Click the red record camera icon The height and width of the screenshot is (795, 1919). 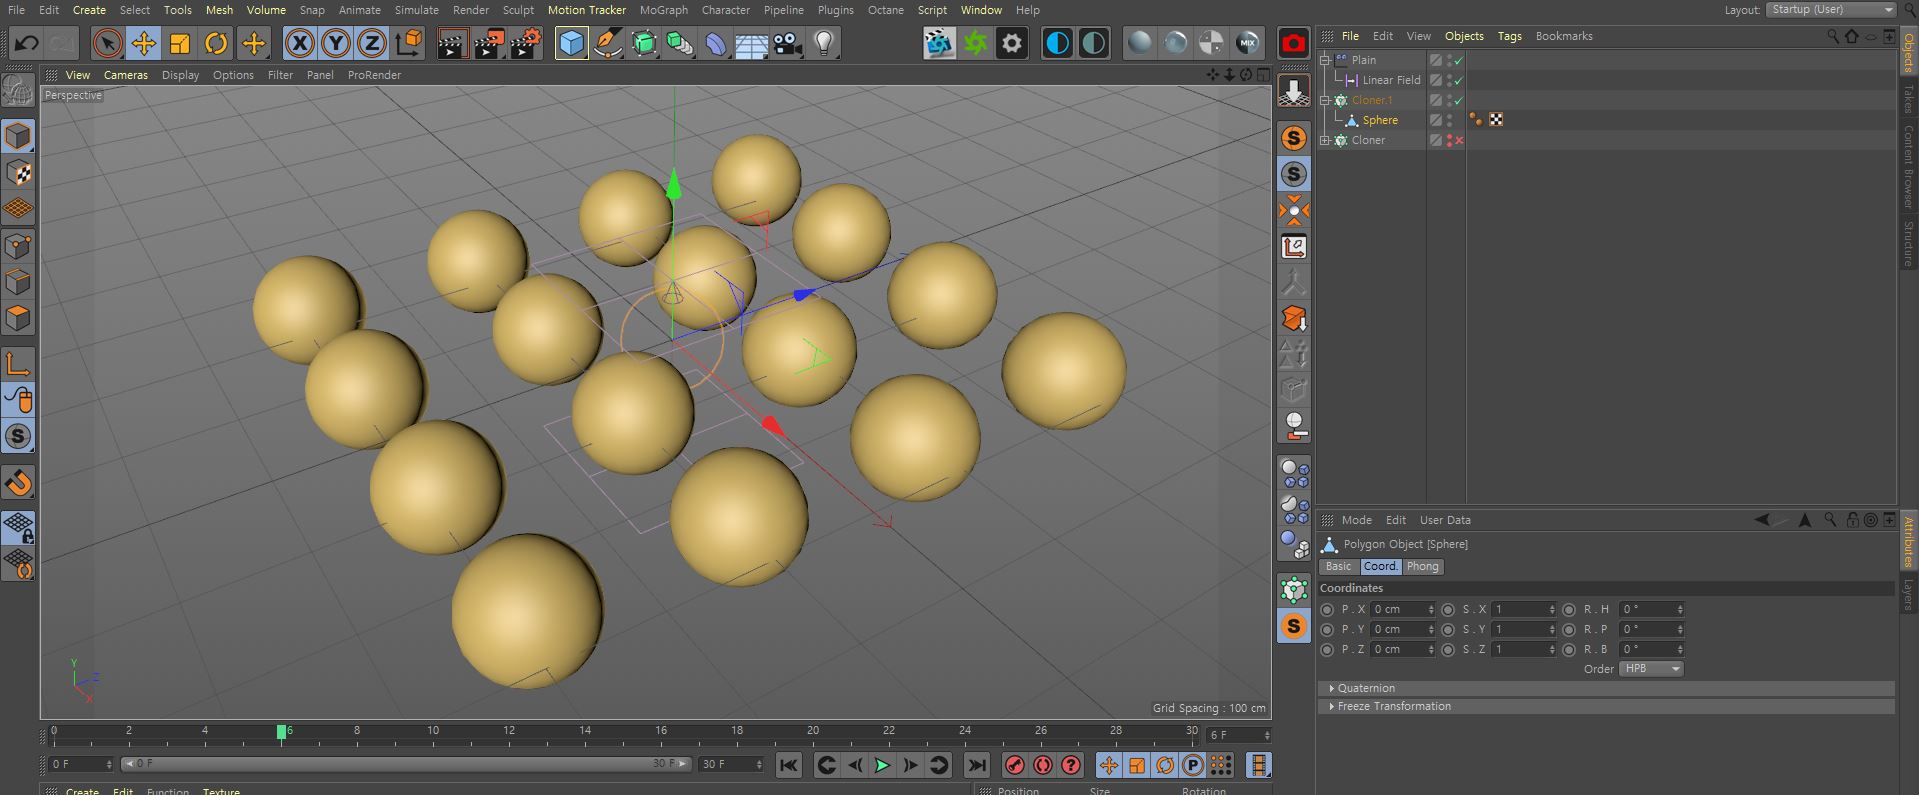tap(1294, 44)
